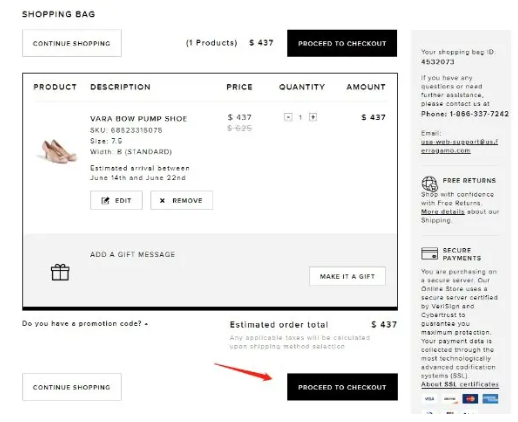Click the Mastercard payment logo
The height and width of the screenshot is (422, 518).
coord(470,399)
